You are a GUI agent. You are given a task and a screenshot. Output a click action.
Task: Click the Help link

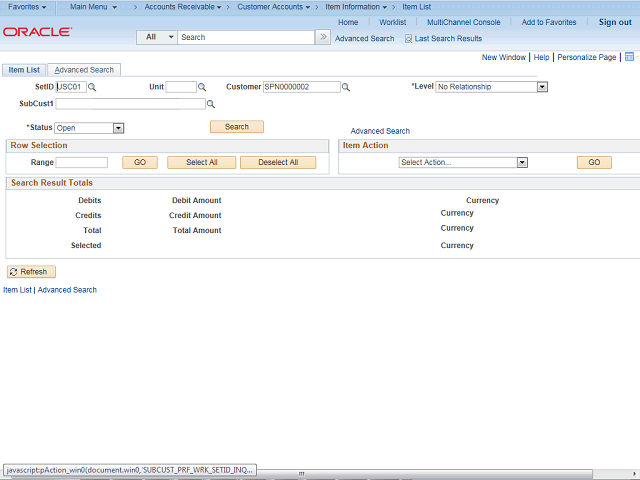tap(541, 57)
